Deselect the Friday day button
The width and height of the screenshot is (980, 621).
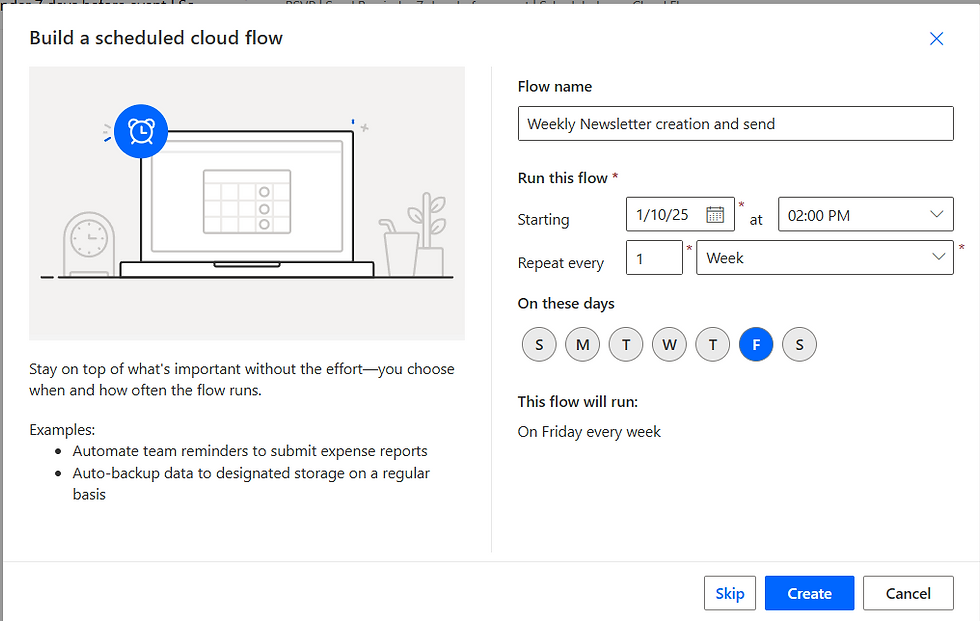[756, 344]
